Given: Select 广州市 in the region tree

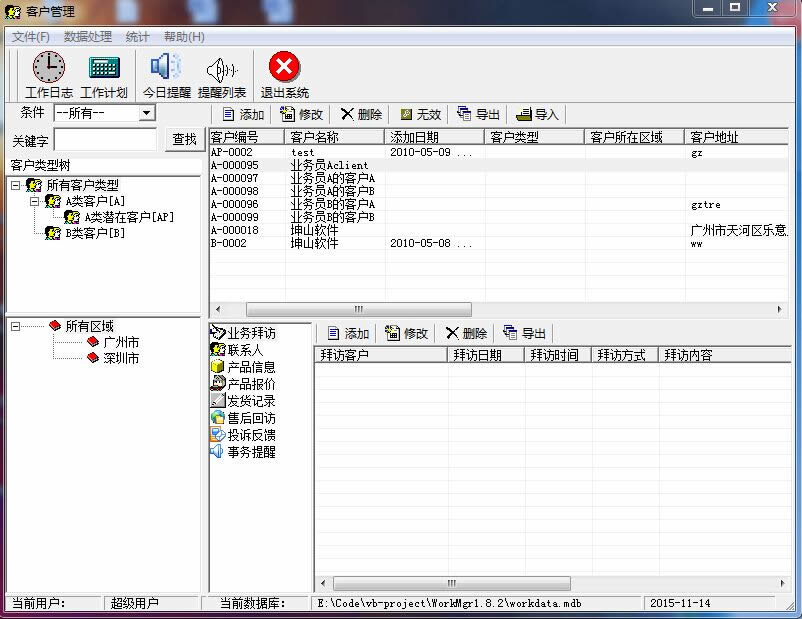Looking at the screenshot, I should [121, 342].
